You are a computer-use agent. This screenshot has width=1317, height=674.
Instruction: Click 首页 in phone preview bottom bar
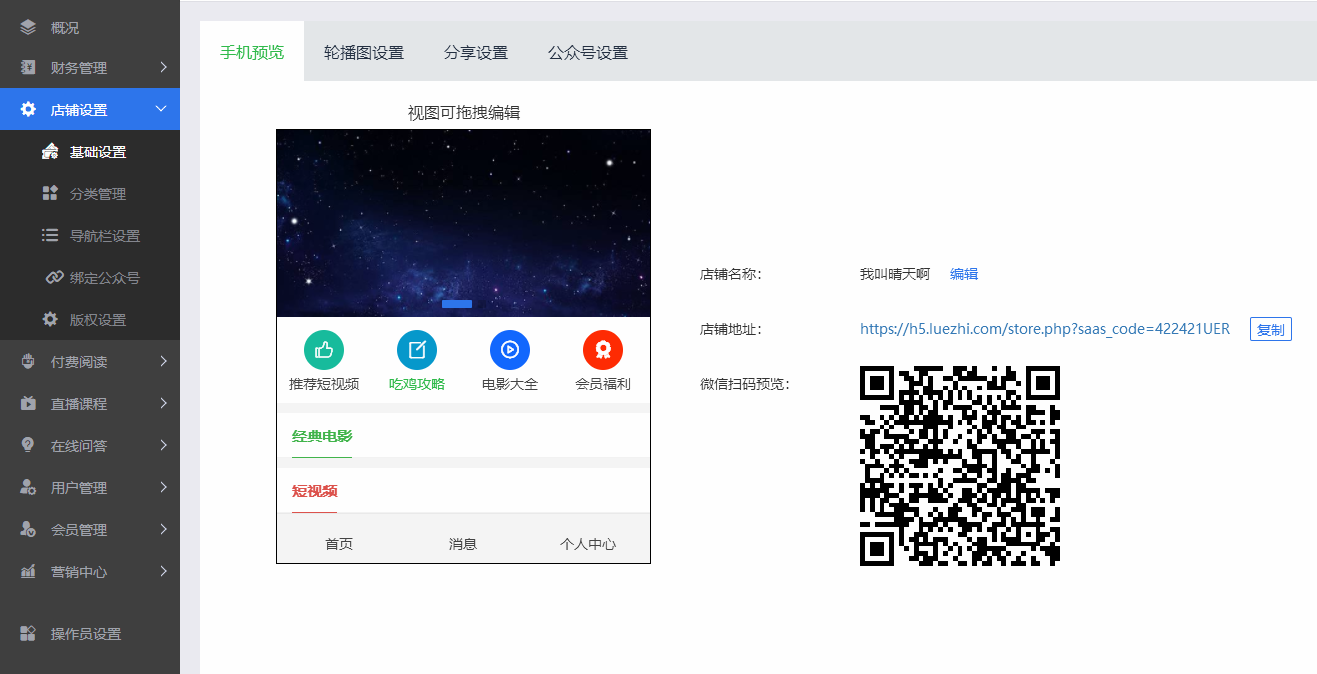[339, 544]
